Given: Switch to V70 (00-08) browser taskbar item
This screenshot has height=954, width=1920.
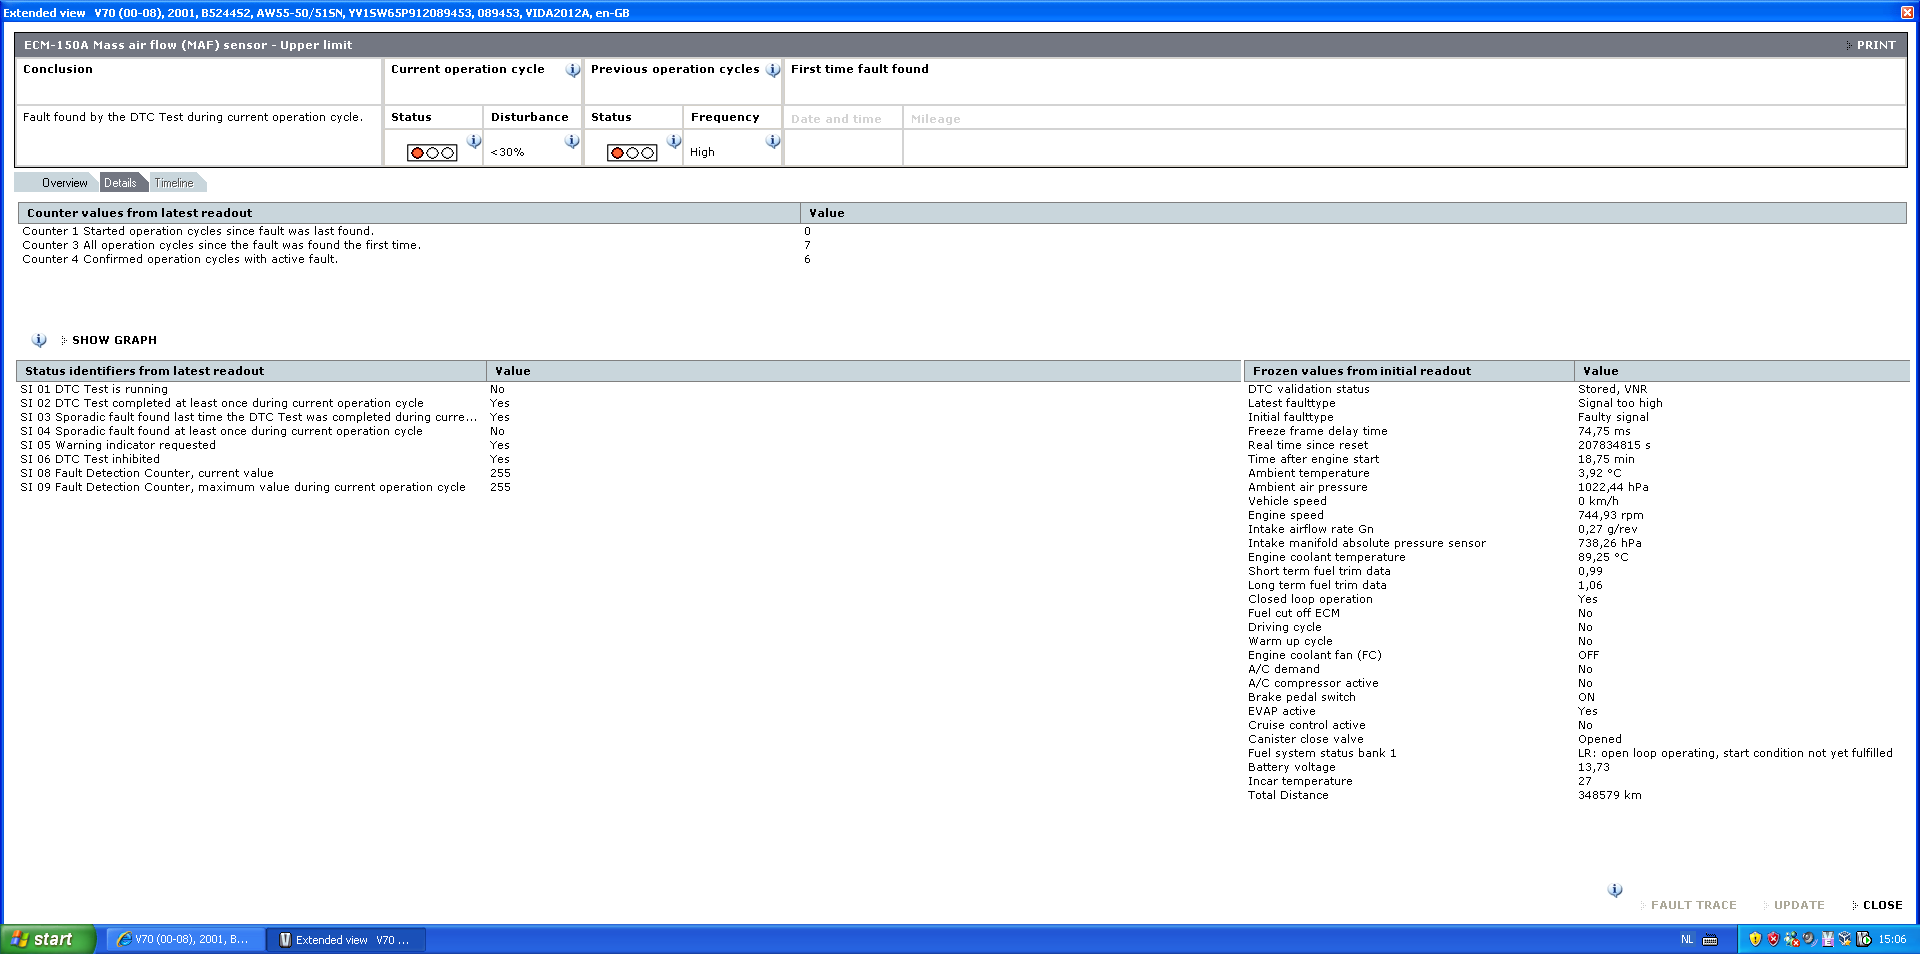Looking at the screenshot, I should [185, 939].
